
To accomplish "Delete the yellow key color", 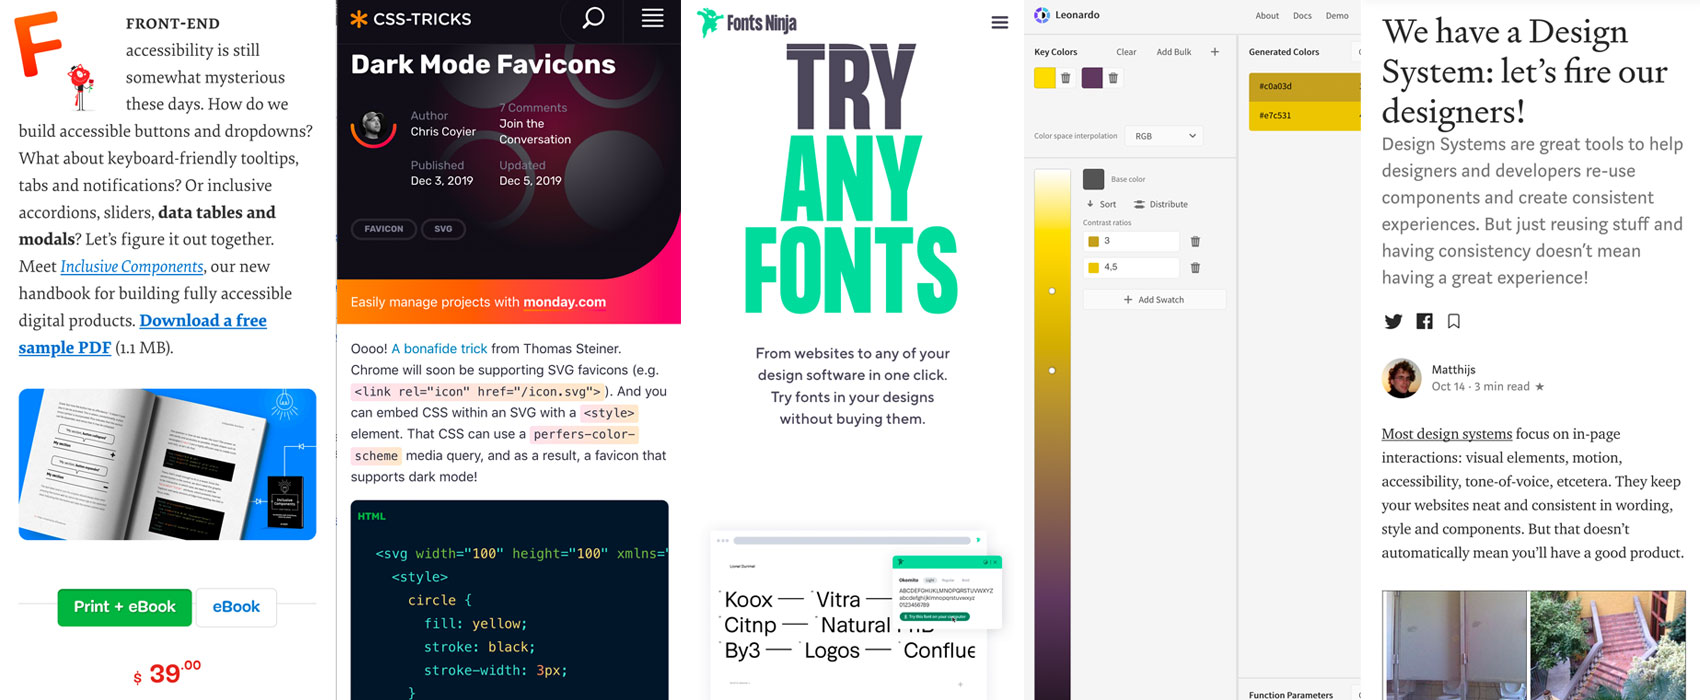I will (x=1066, y=78).
